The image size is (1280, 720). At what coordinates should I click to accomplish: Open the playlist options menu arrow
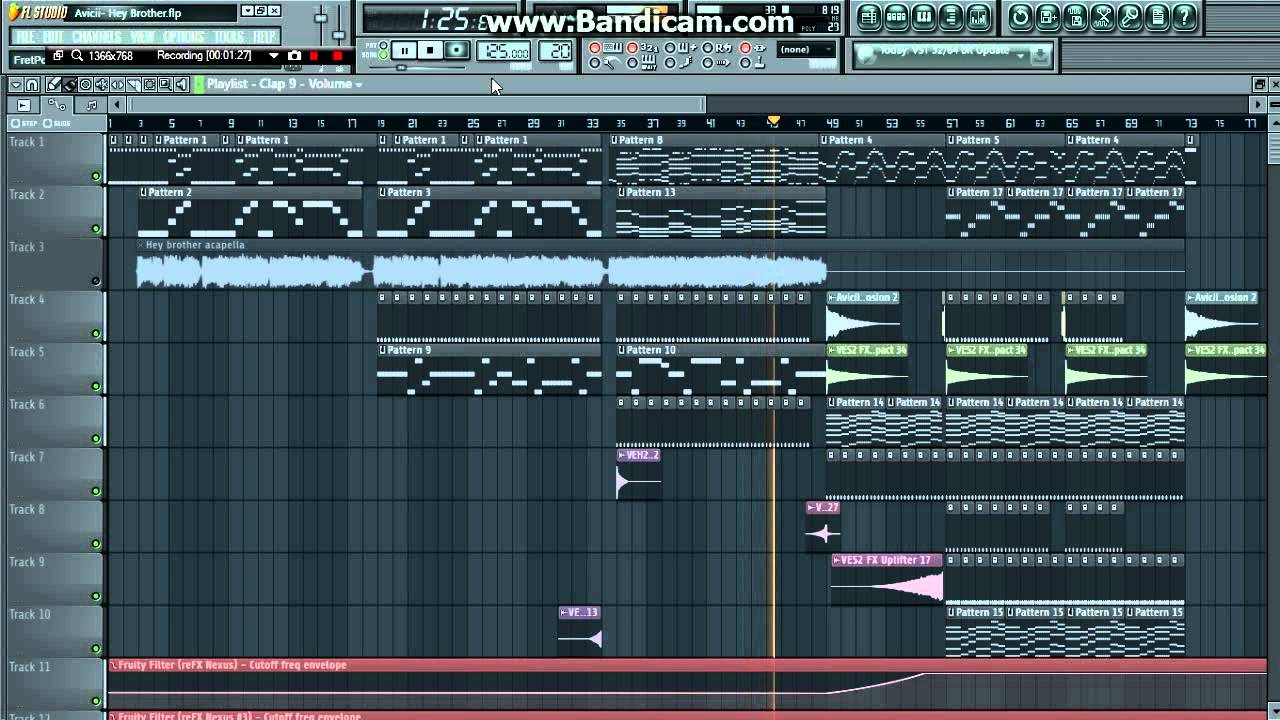click(x=16, y=85)
